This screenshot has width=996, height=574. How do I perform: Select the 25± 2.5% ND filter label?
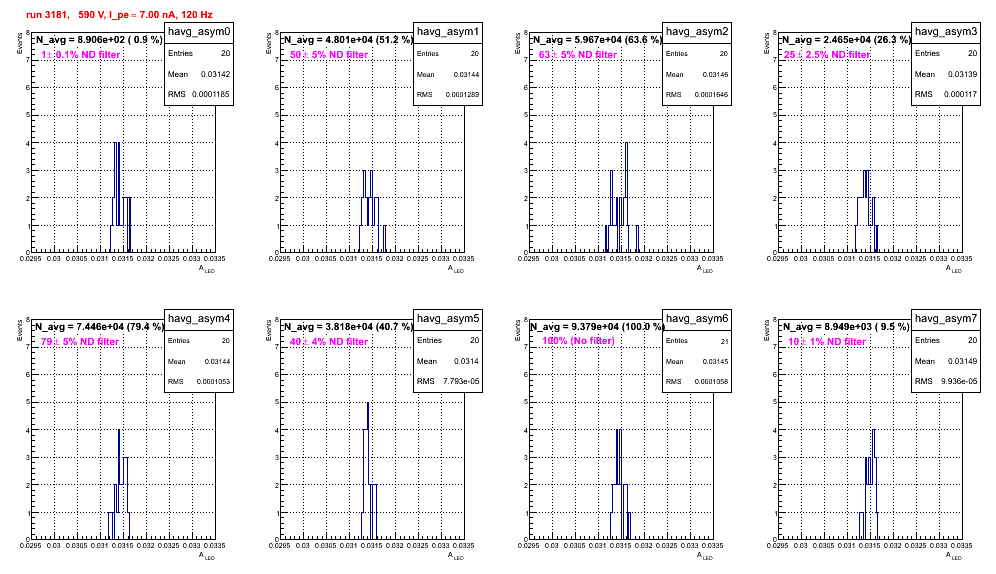[827, 55]
